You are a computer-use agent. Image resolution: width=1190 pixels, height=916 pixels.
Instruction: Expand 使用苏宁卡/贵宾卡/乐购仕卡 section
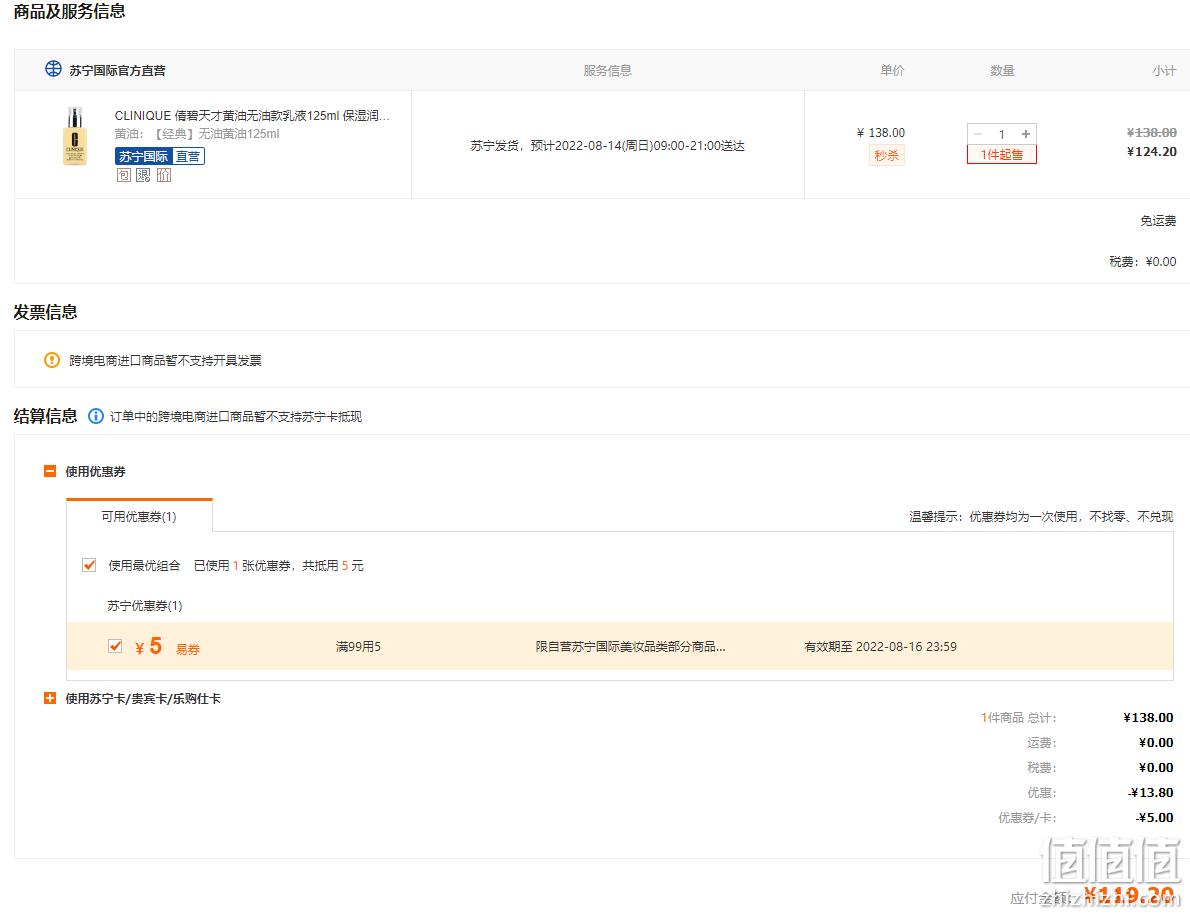pos(50,698)
